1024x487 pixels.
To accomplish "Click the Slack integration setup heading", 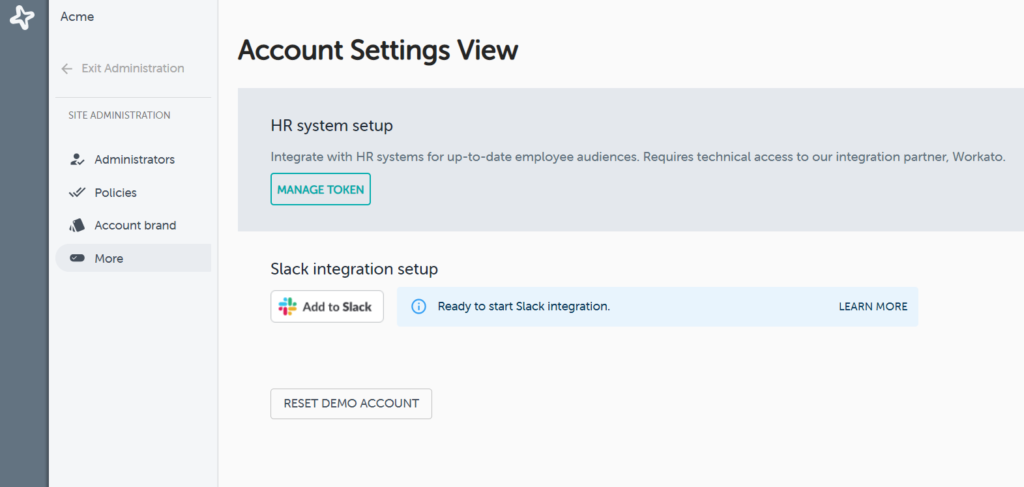I will 354,269.
